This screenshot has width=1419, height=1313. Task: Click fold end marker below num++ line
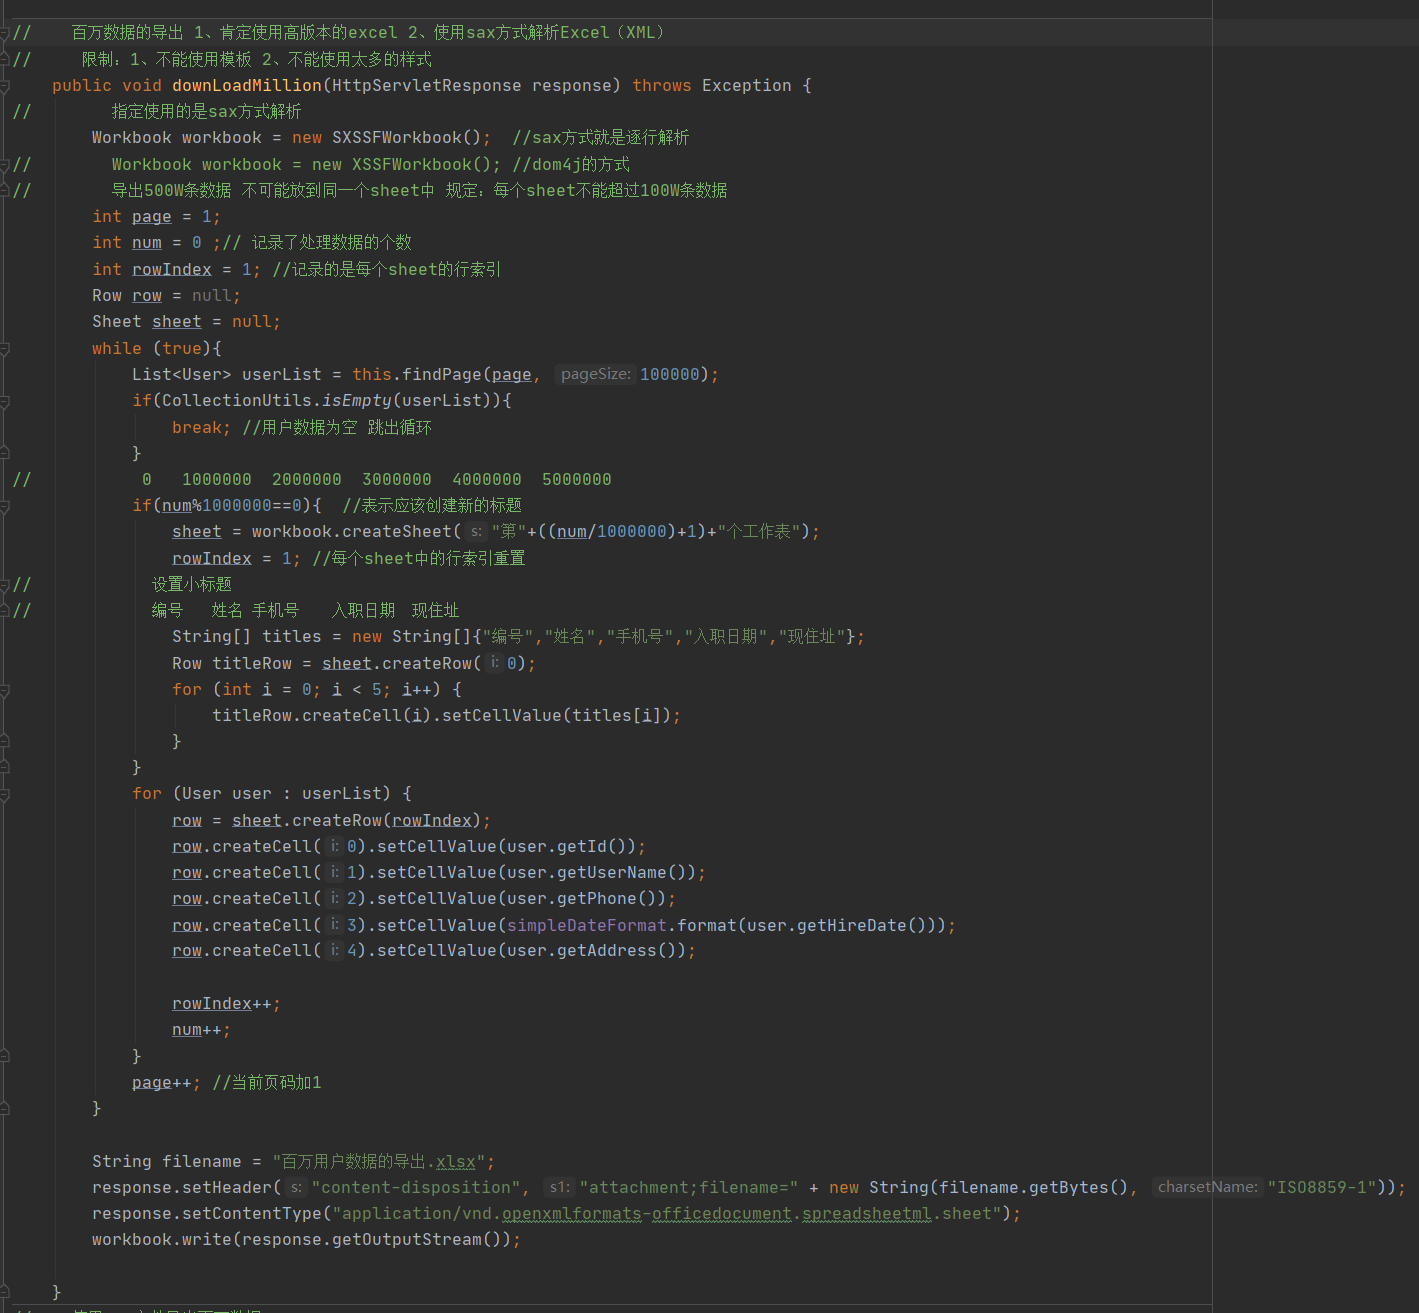(x=4, y=1056)
